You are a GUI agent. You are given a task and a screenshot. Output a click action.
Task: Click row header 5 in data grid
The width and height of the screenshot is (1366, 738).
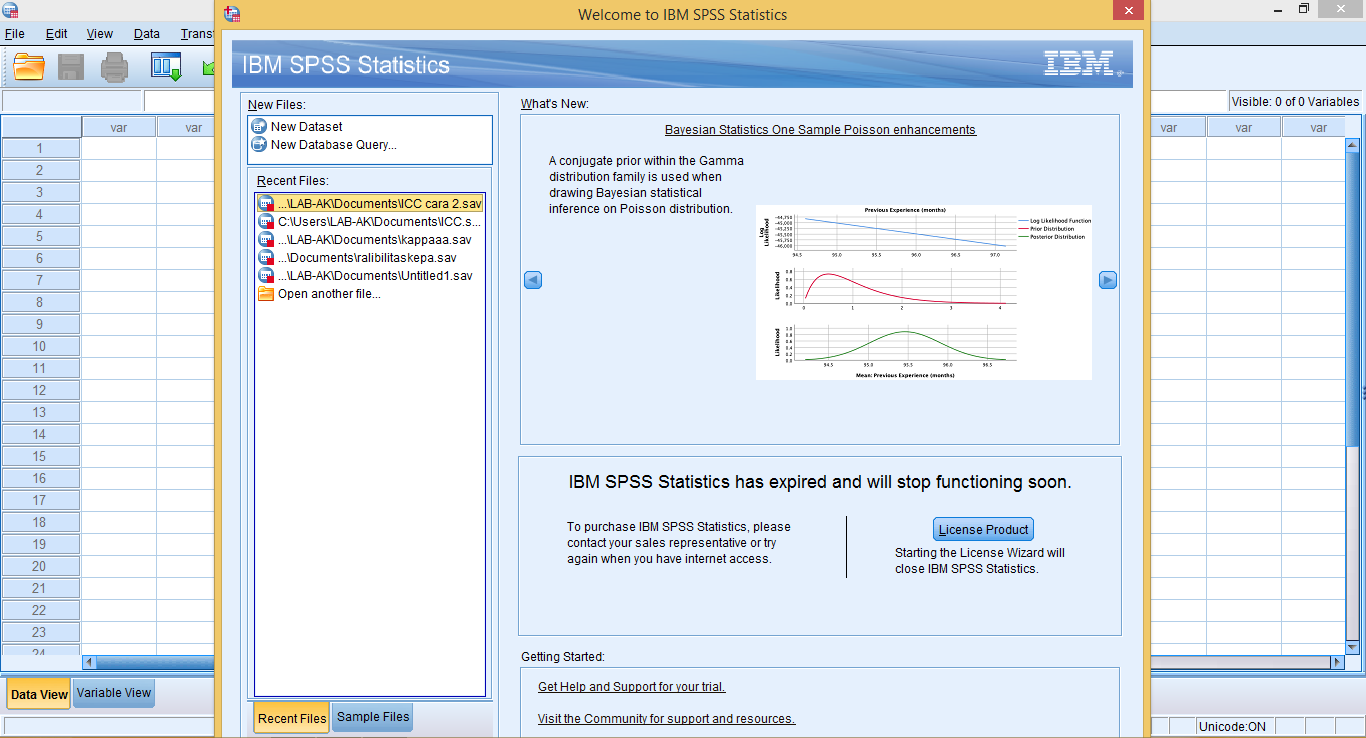[40, 237]
